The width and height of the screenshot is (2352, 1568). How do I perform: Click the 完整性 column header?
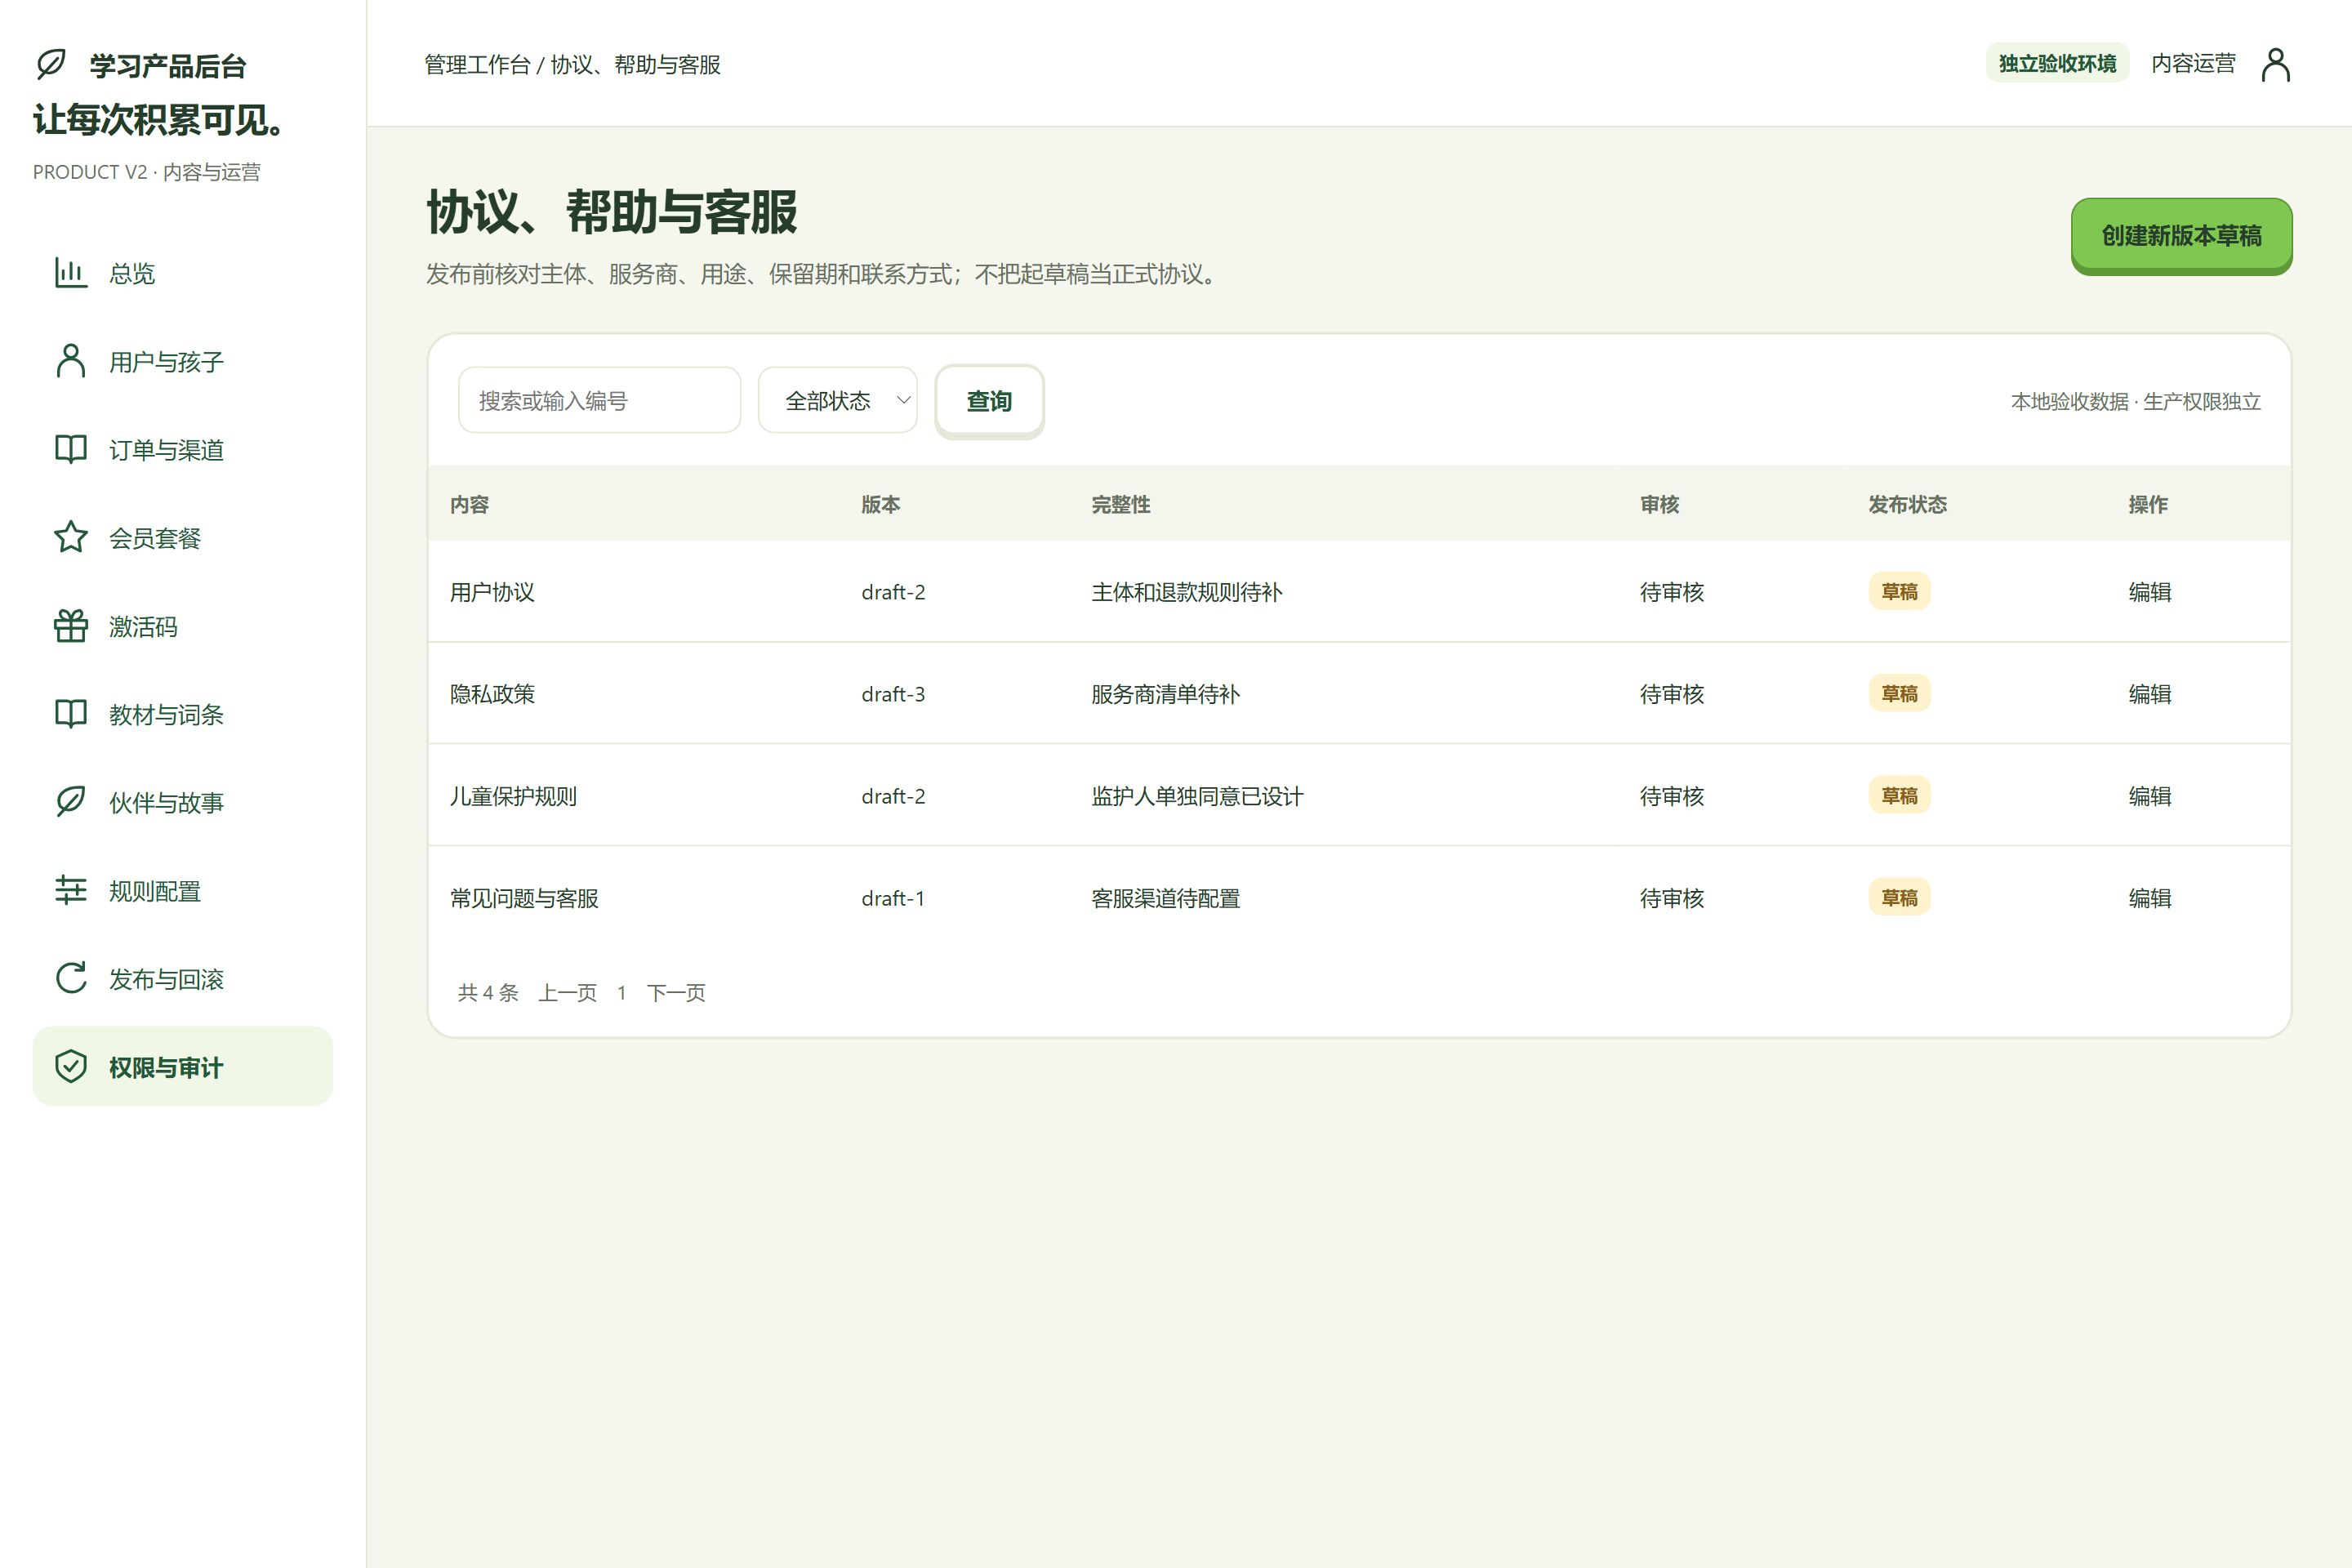point(1120,504)
